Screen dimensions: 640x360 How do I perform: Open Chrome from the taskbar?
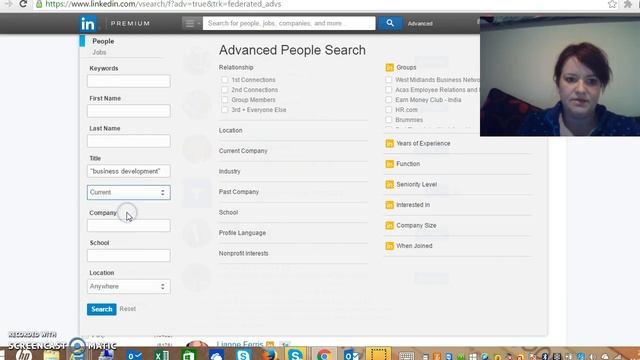pos(324,354)
